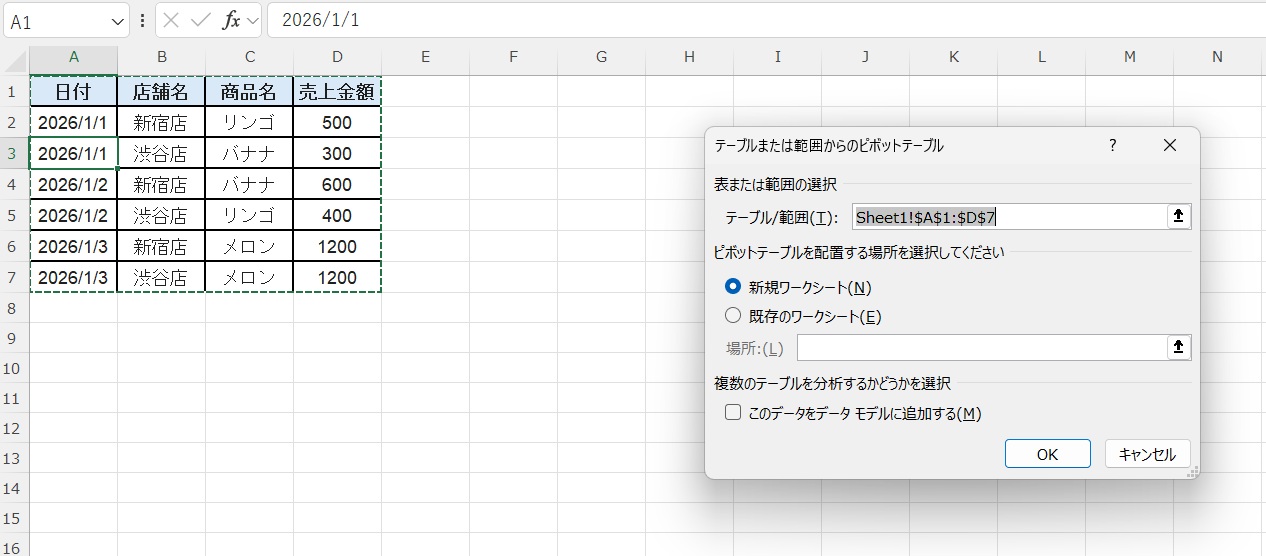Viewport: 1266px width, 556px height.
Task: Select column N header
Action: coord(1217,57)
